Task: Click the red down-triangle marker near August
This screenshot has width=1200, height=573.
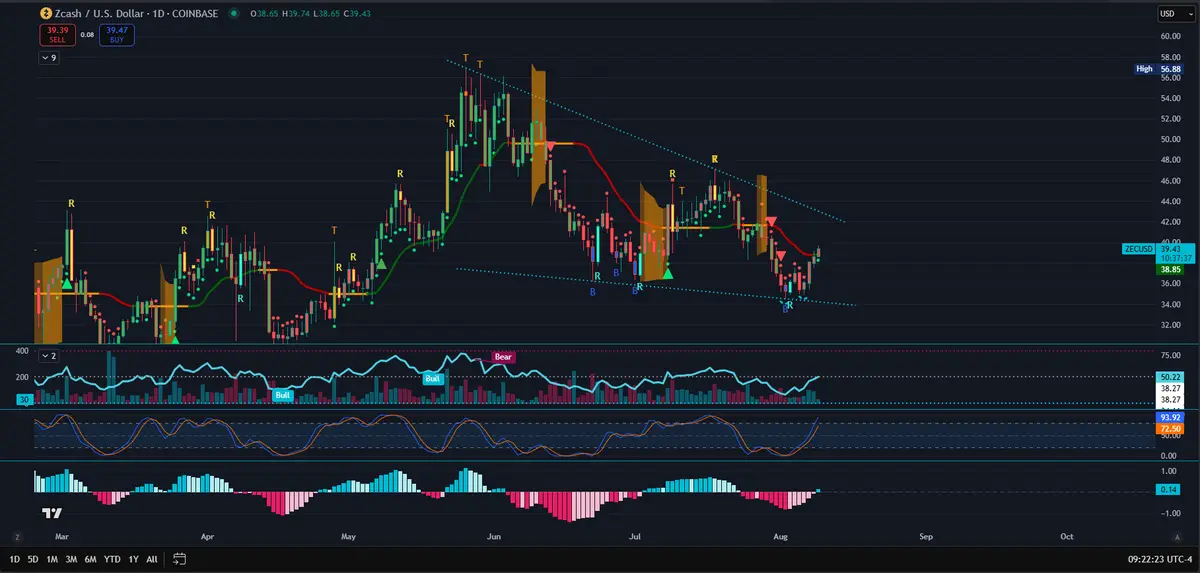Action: (781, 257)
